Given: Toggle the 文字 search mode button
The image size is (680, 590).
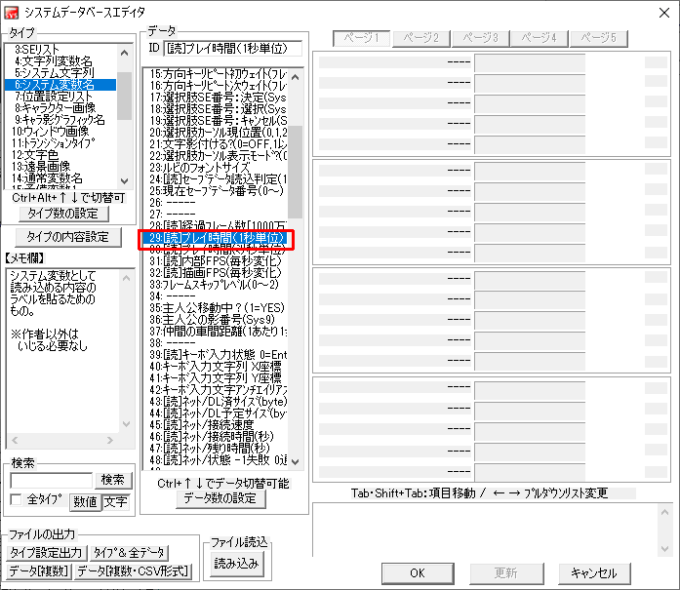Looking at the screenshot, I should tap(115, 501).
